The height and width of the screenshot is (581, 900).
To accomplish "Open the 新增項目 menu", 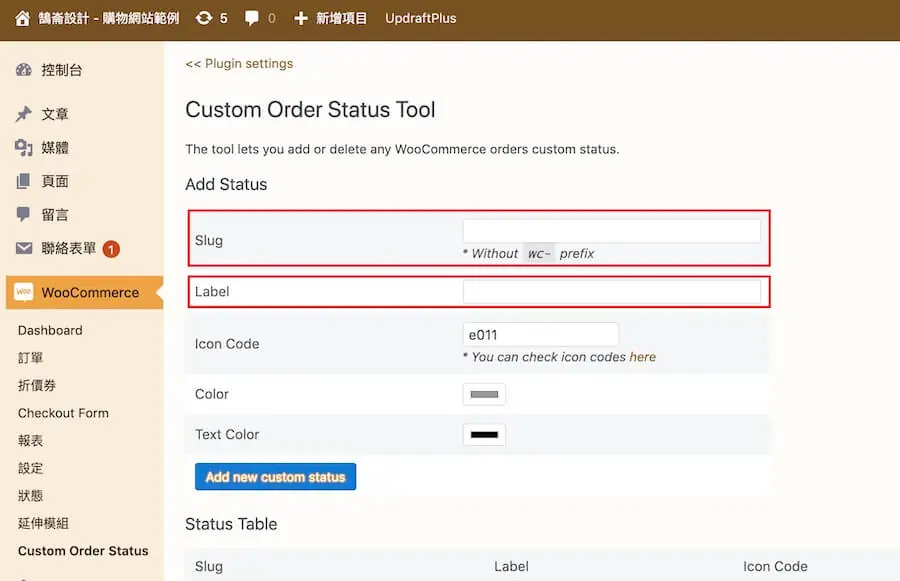I will click(342, 18).
